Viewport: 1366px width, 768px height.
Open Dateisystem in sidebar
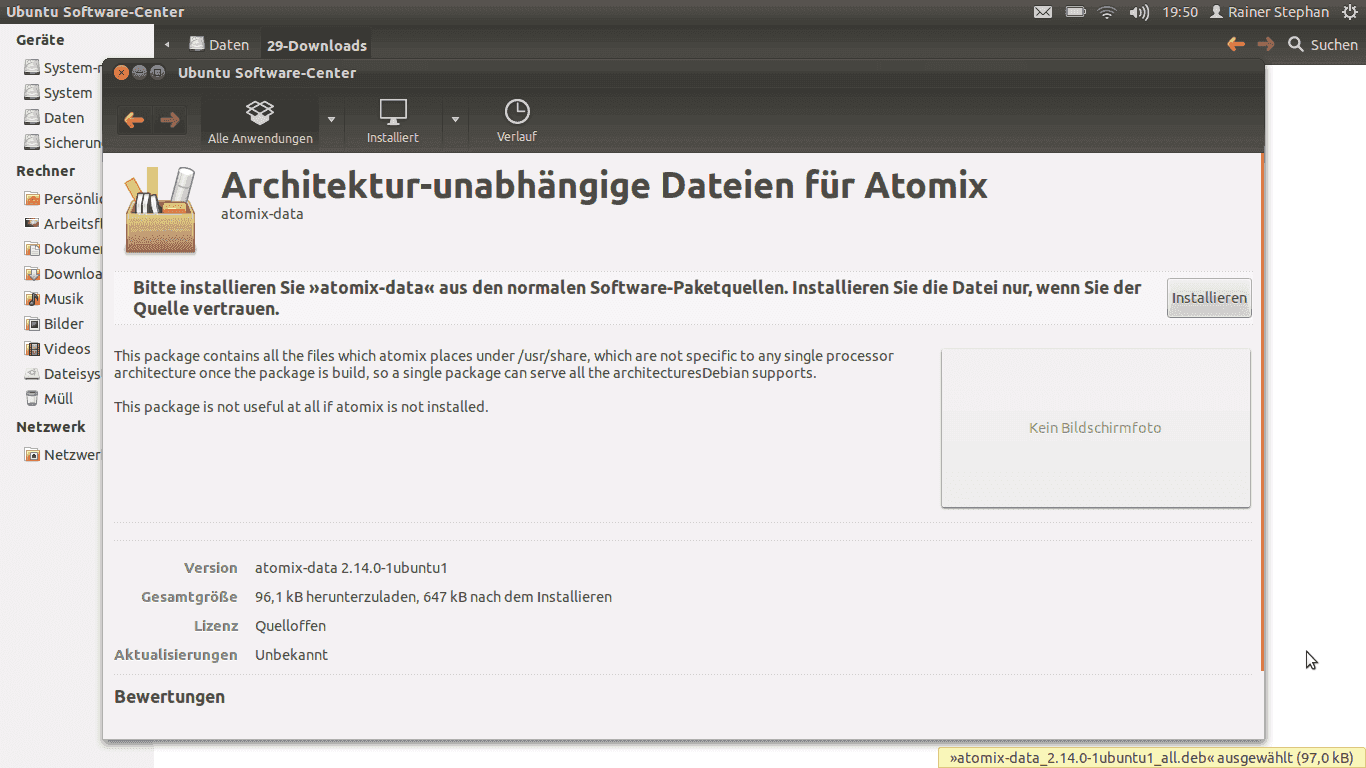pyautogui.click(x=64, y=374)
